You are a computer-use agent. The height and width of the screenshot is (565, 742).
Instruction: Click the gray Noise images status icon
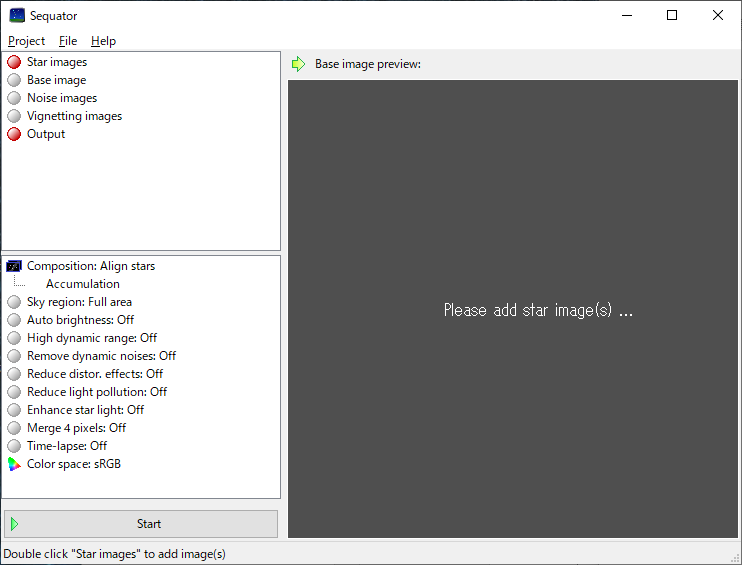(x=14, y=98)
